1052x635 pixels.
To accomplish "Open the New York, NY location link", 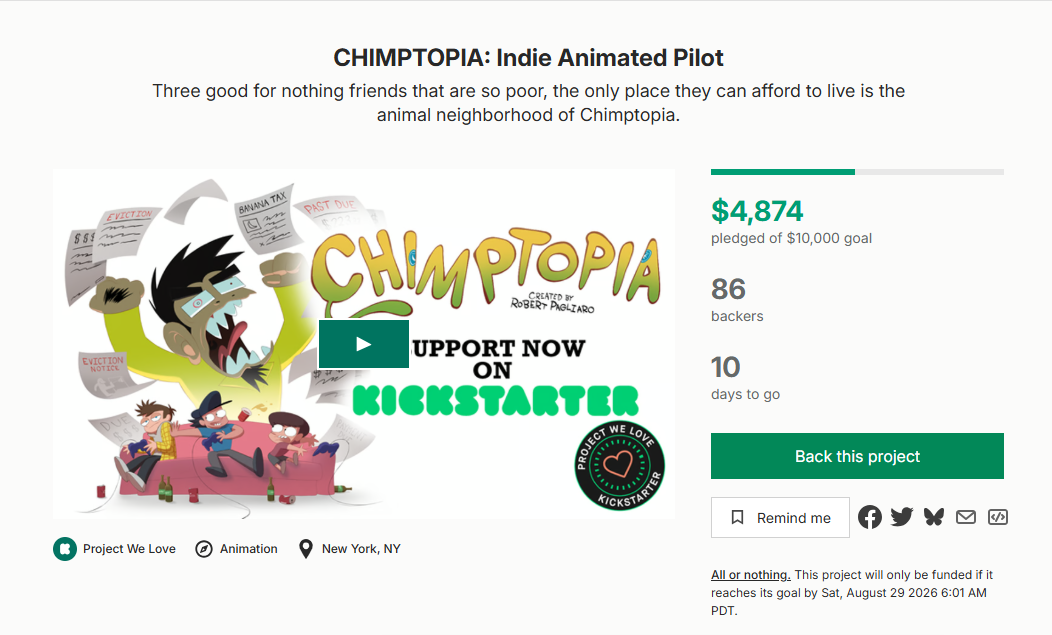I will 361,549.
